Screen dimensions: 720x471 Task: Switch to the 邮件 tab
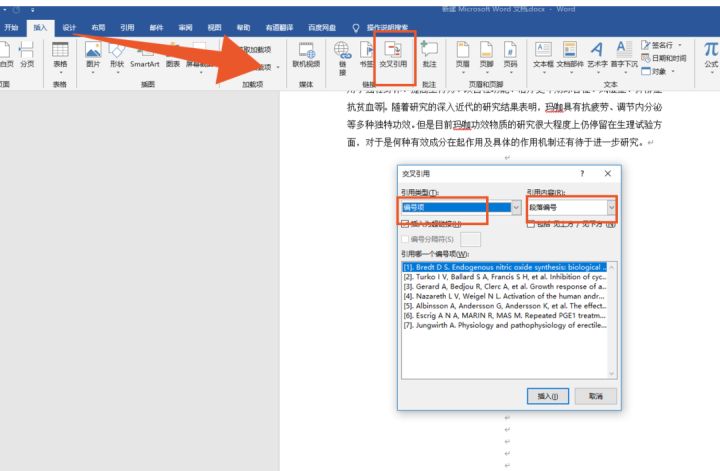(156, 28)
